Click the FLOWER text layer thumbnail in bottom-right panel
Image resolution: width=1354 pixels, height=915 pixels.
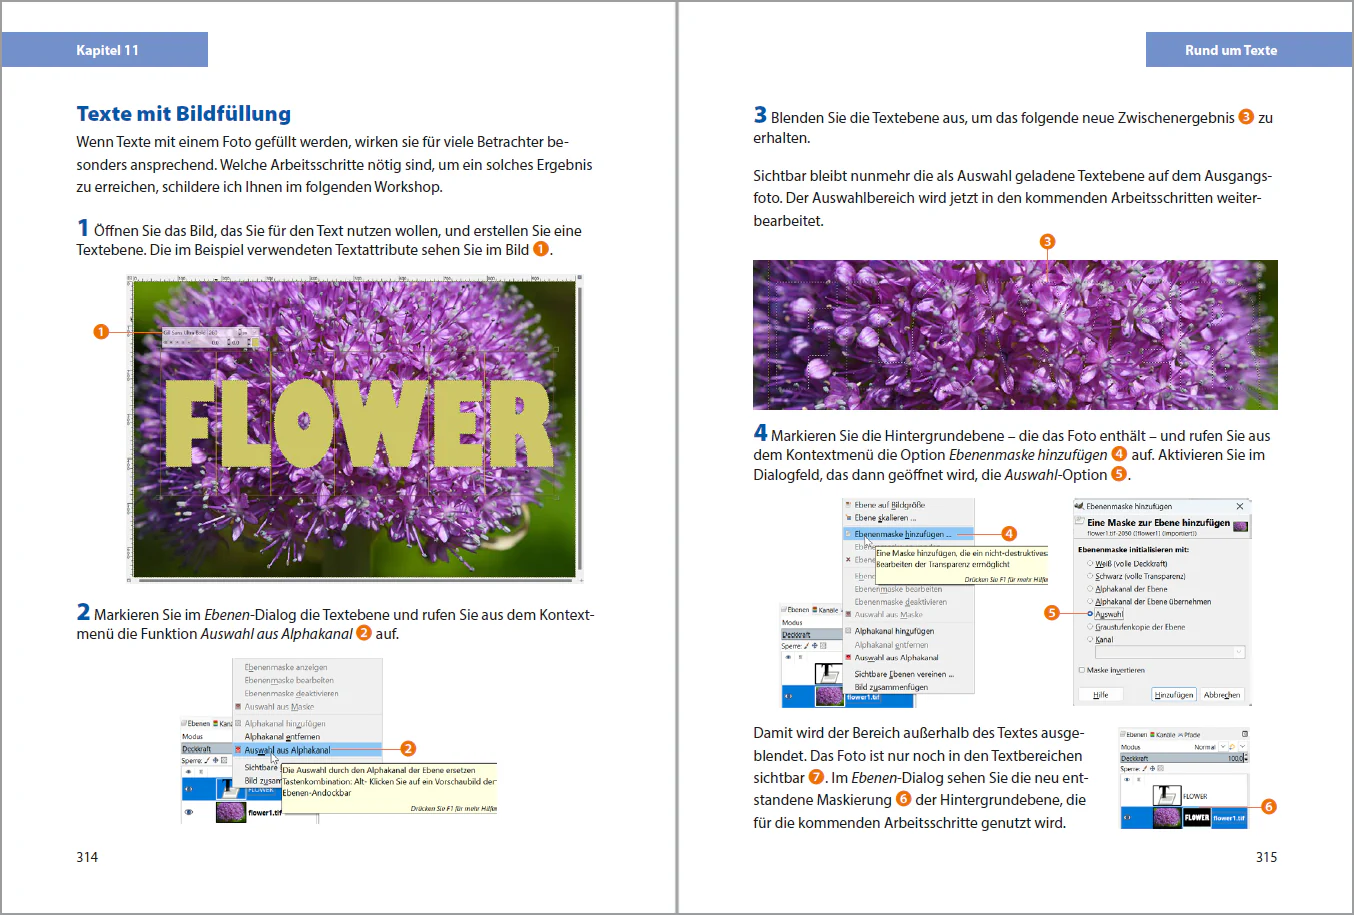[1167, 796]
